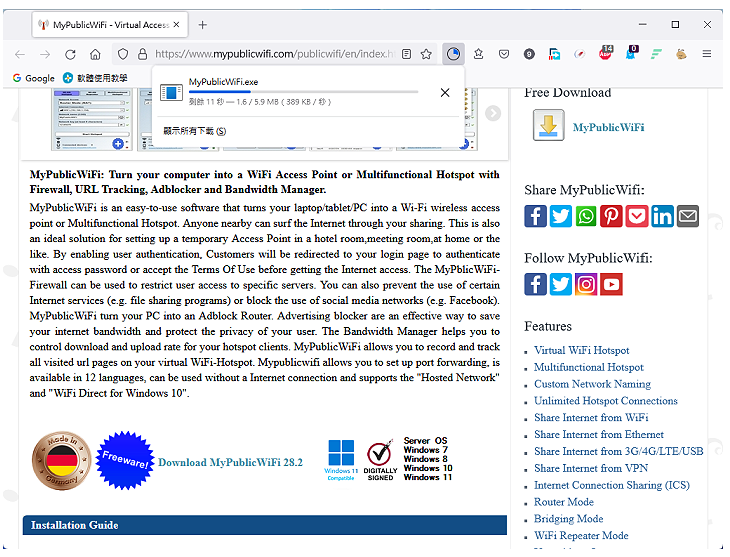Follow MyPublicWifi on Facebook
Viewport: 730px width, 557px height.
535,284
